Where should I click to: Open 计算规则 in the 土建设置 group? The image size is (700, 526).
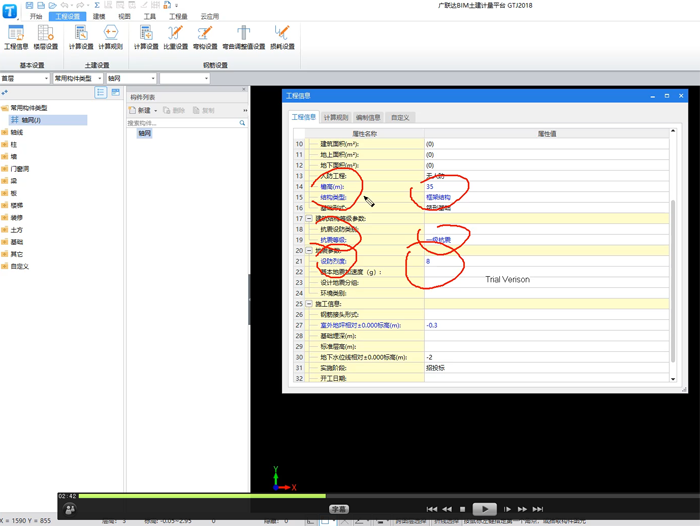click(110, 37)
